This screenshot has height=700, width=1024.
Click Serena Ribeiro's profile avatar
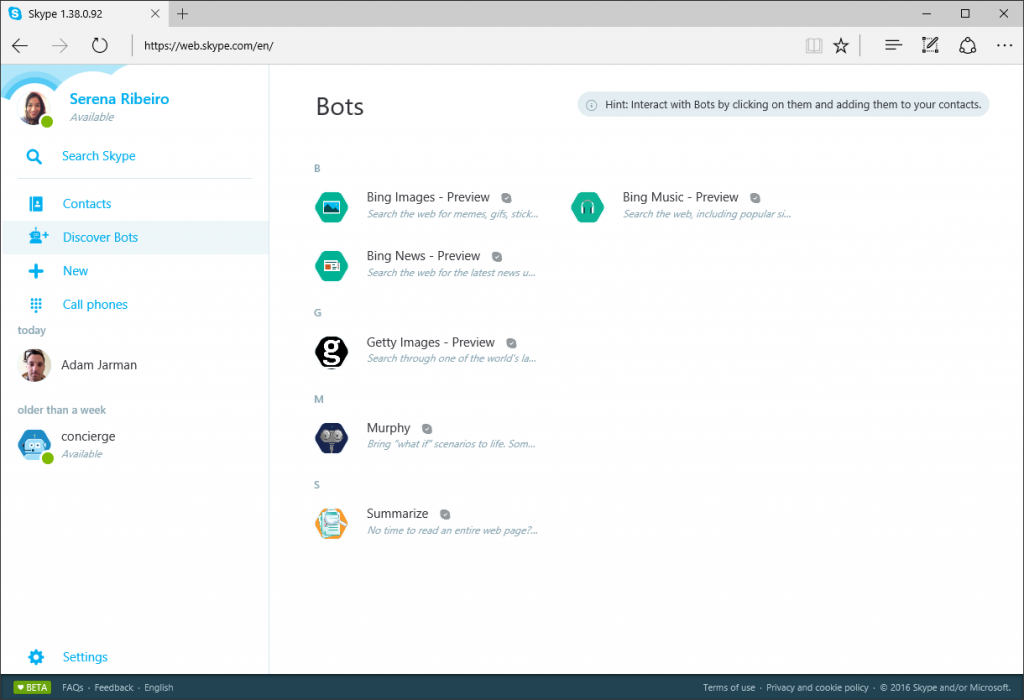point(35,108)
